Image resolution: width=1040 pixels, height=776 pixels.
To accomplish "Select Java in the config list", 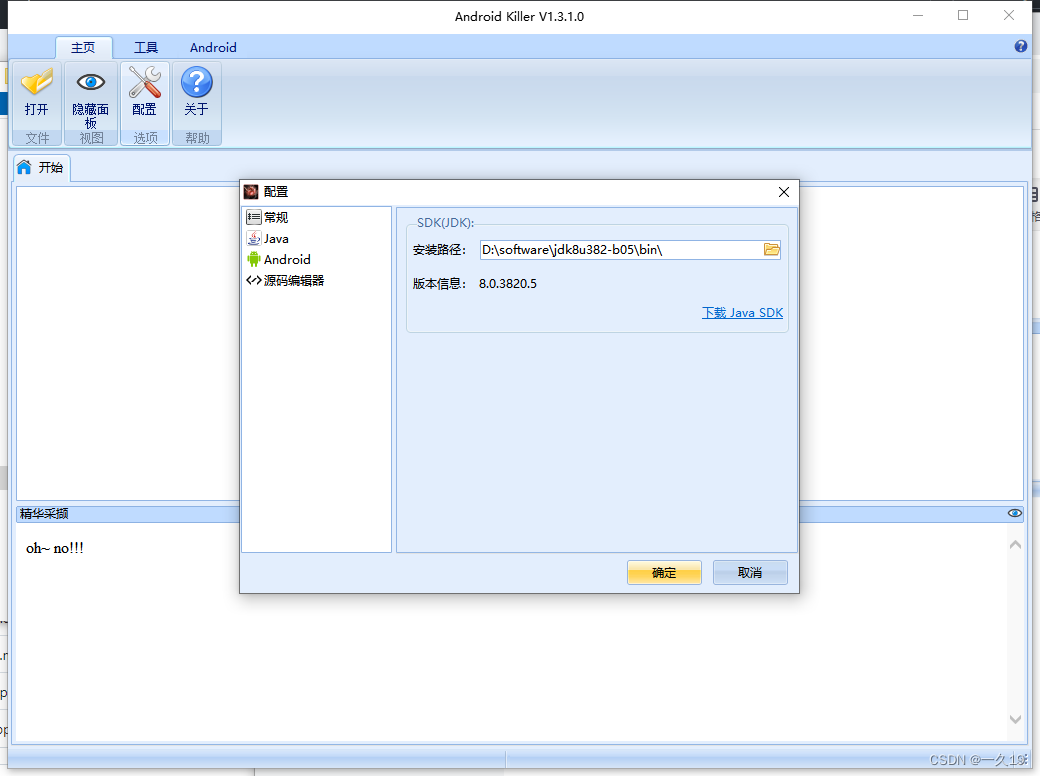I will [267, 238].
